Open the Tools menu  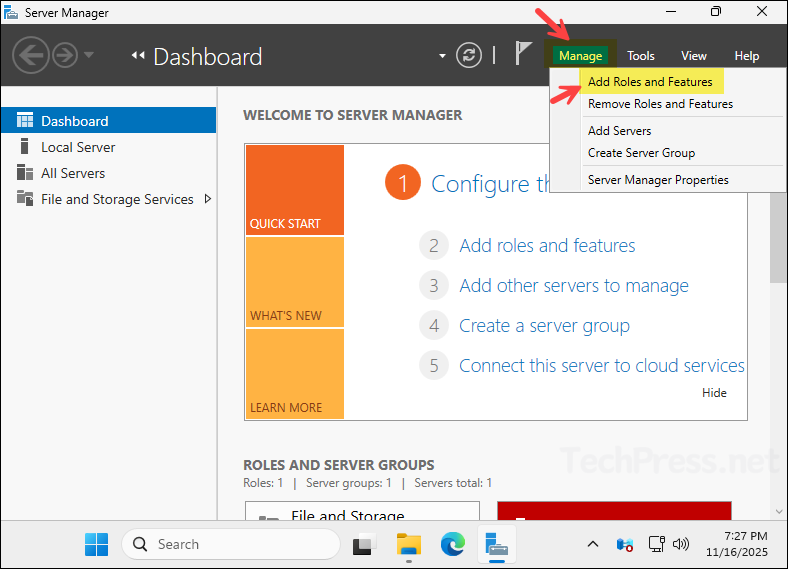(641, 56)
